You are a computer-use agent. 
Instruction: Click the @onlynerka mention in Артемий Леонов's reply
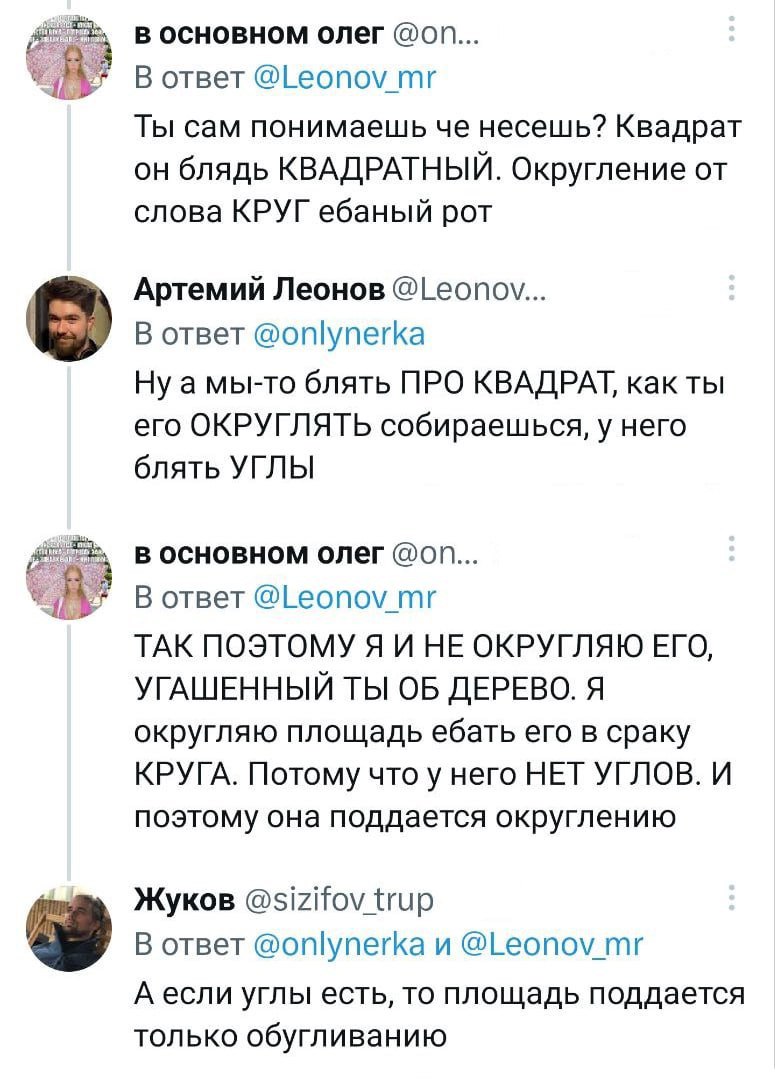click(340, 333)
